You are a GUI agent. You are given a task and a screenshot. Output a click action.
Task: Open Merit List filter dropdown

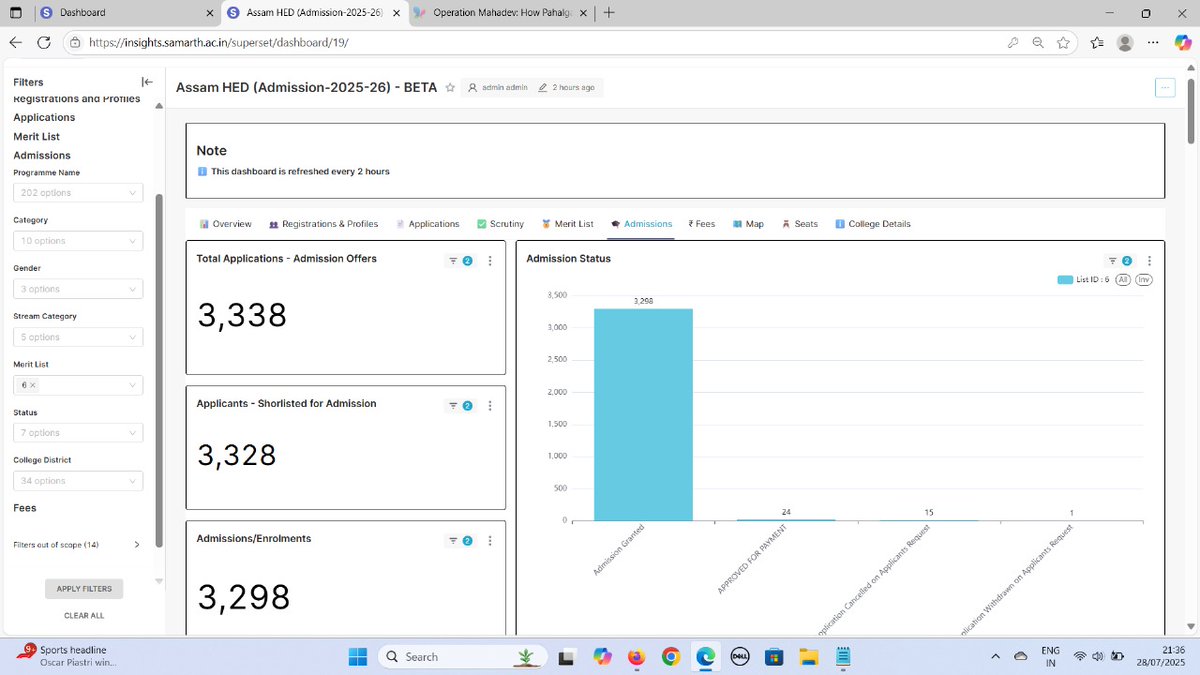[x=78, y=385]
